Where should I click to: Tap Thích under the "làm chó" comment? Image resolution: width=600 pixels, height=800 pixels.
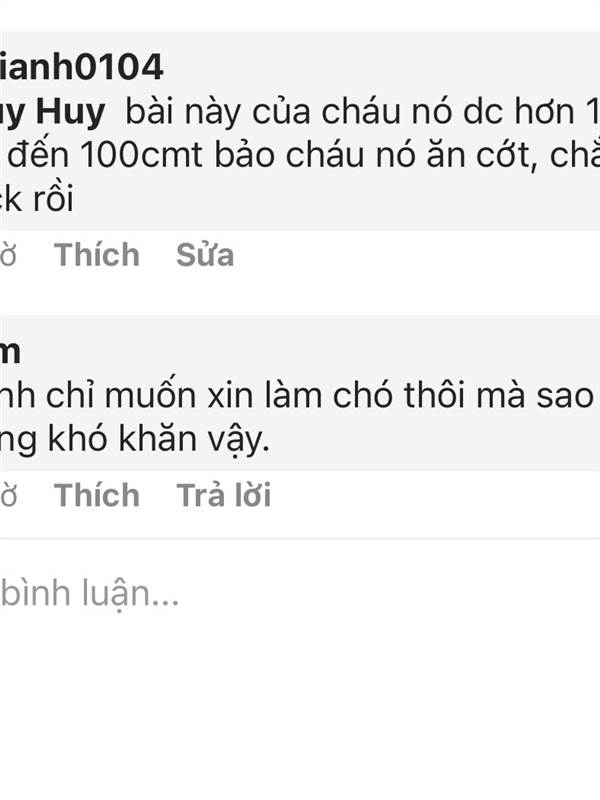pos(97,495)
